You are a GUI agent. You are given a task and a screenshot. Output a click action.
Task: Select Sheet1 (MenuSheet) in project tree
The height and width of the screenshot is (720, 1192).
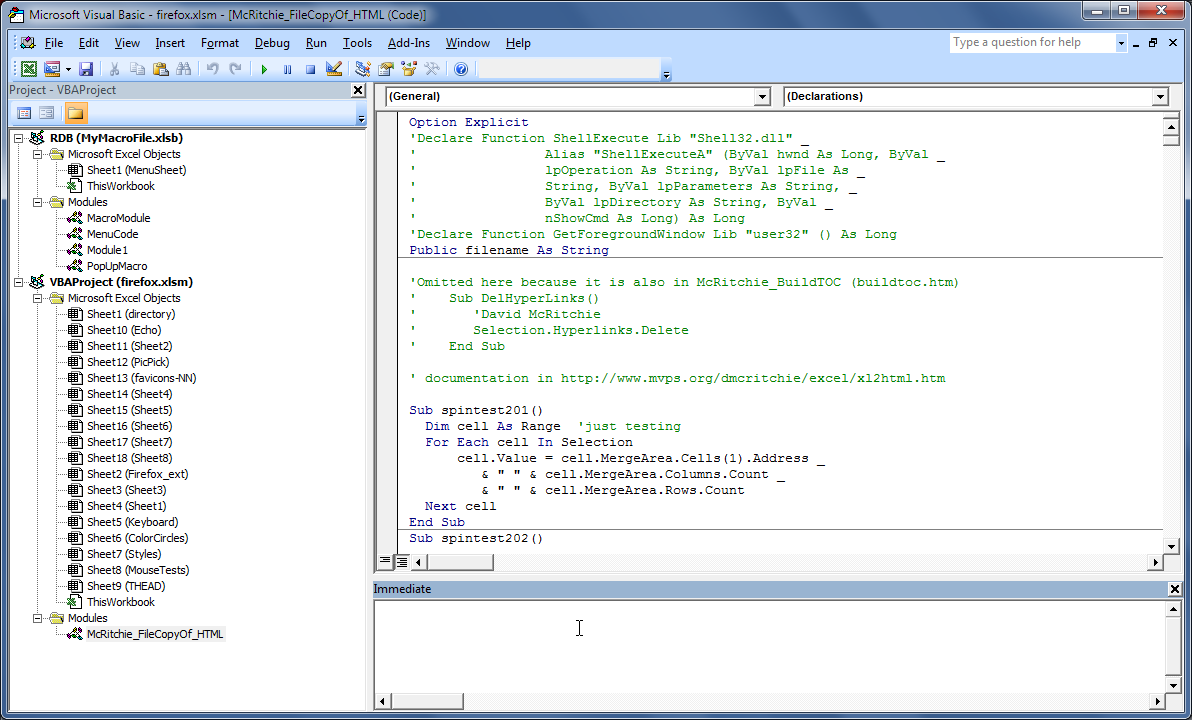[x=136, y=170]
